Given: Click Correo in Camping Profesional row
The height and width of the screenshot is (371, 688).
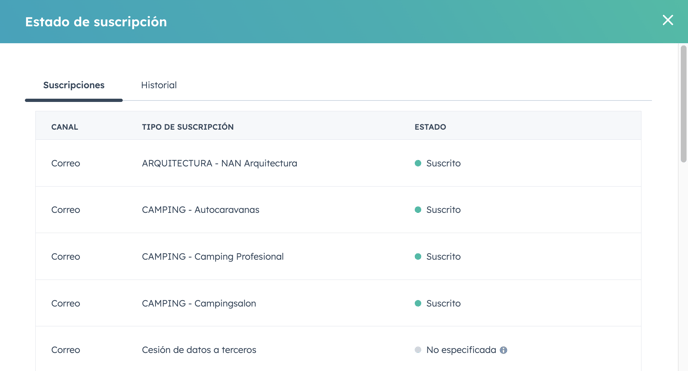Looking at the screenshot, I should tap(65, 257).
